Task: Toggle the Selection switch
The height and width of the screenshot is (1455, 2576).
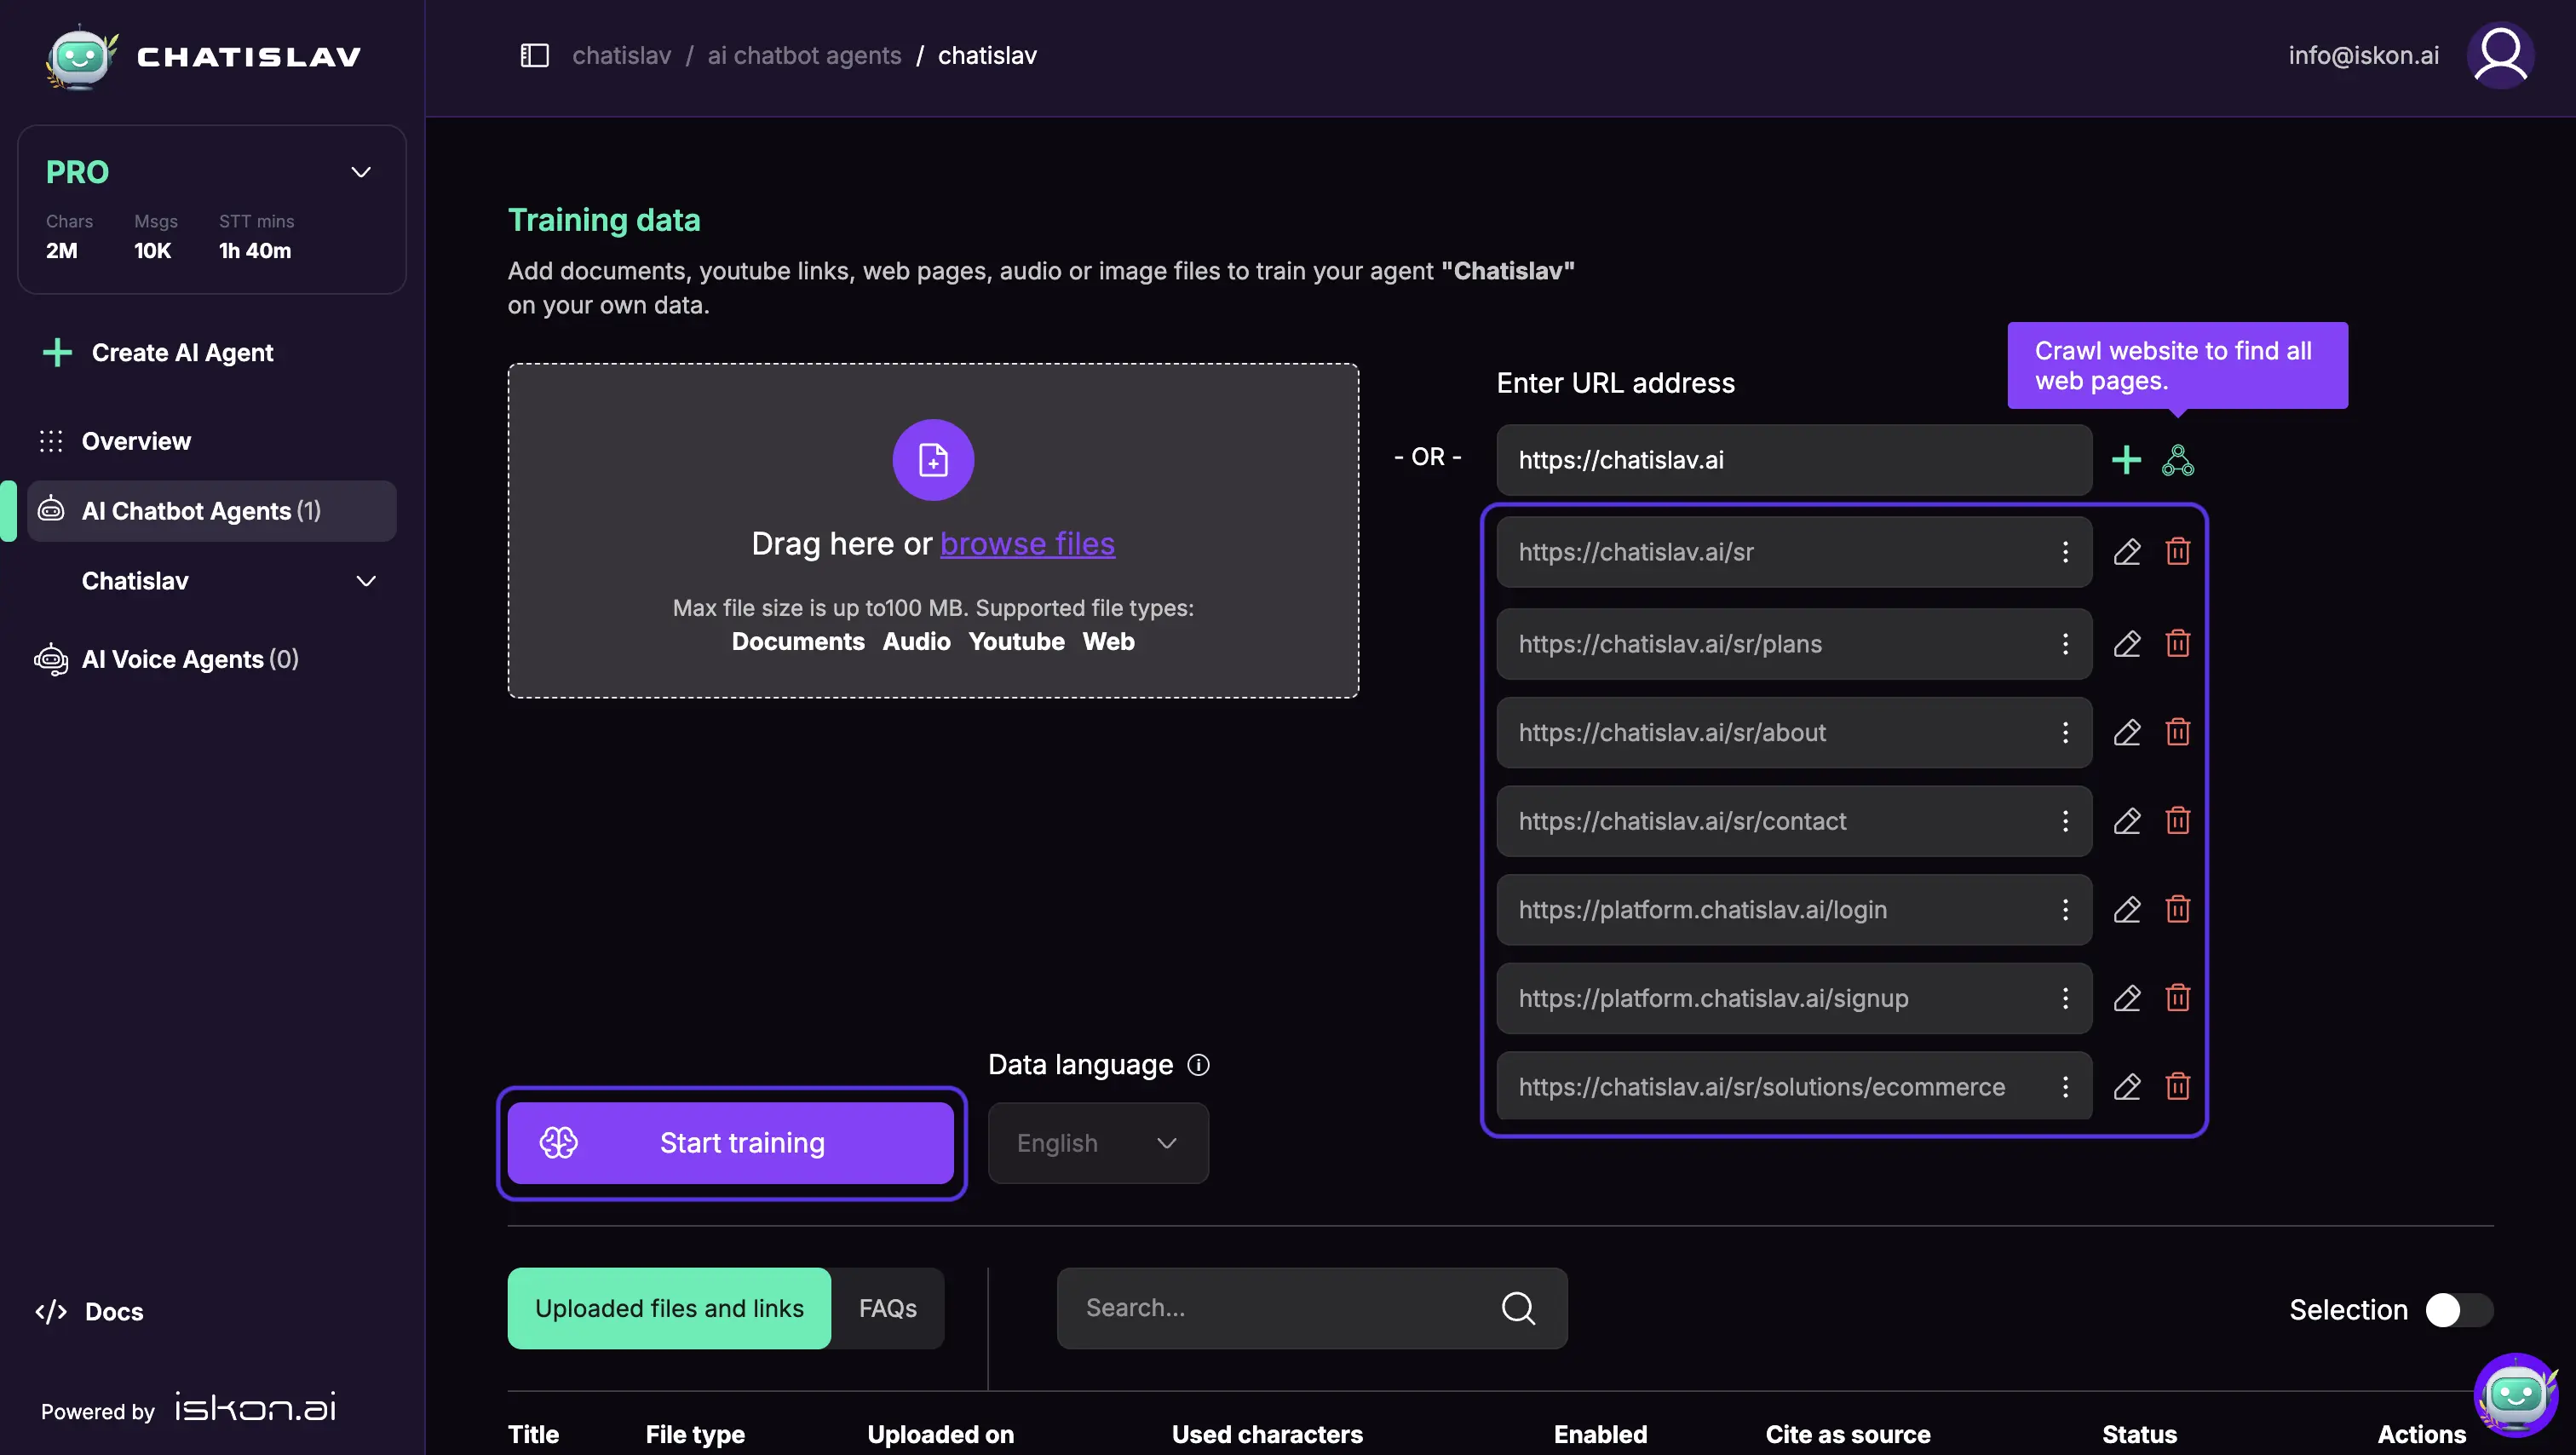Action: (2459, 1310)
